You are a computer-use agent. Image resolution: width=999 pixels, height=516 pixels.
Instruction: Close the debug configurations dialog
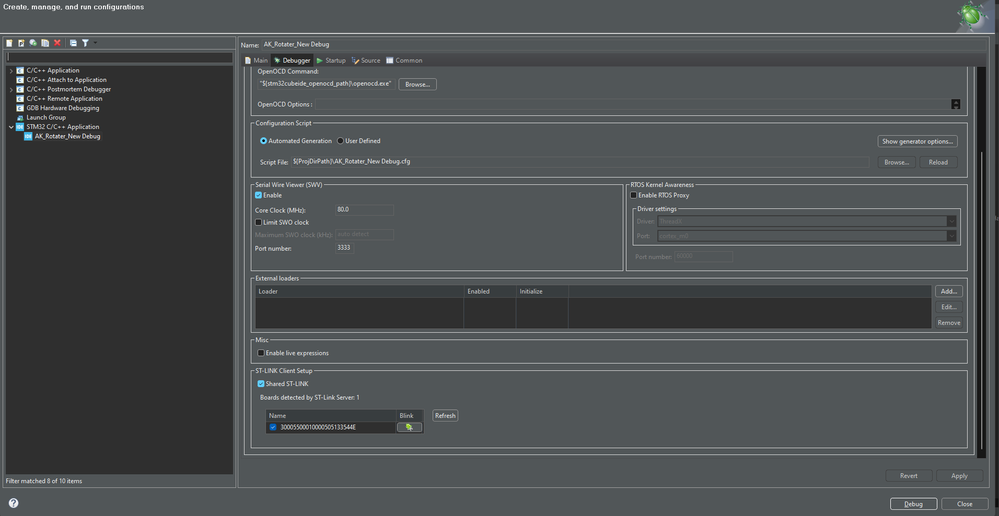[x=965, y=504]
